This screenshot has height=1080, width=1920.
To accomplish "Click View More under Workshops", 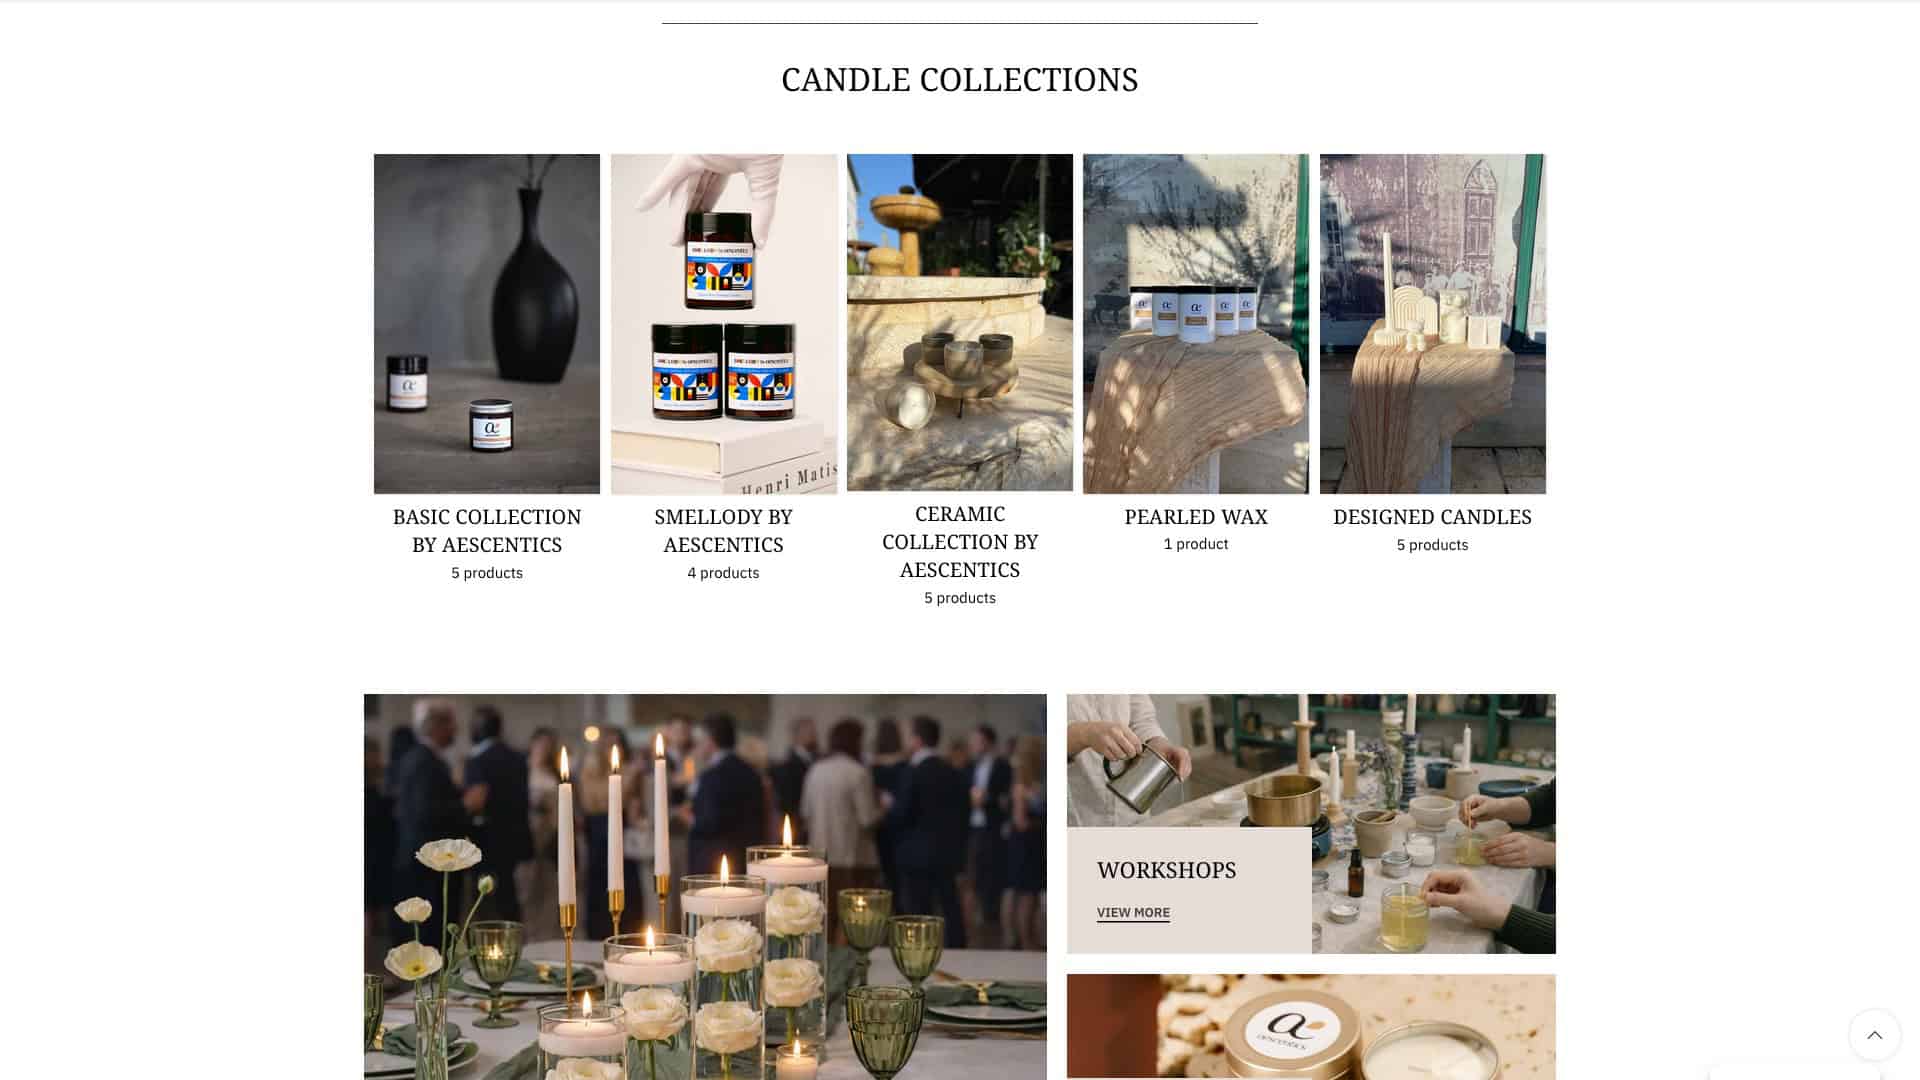I will coord(1133,912).
